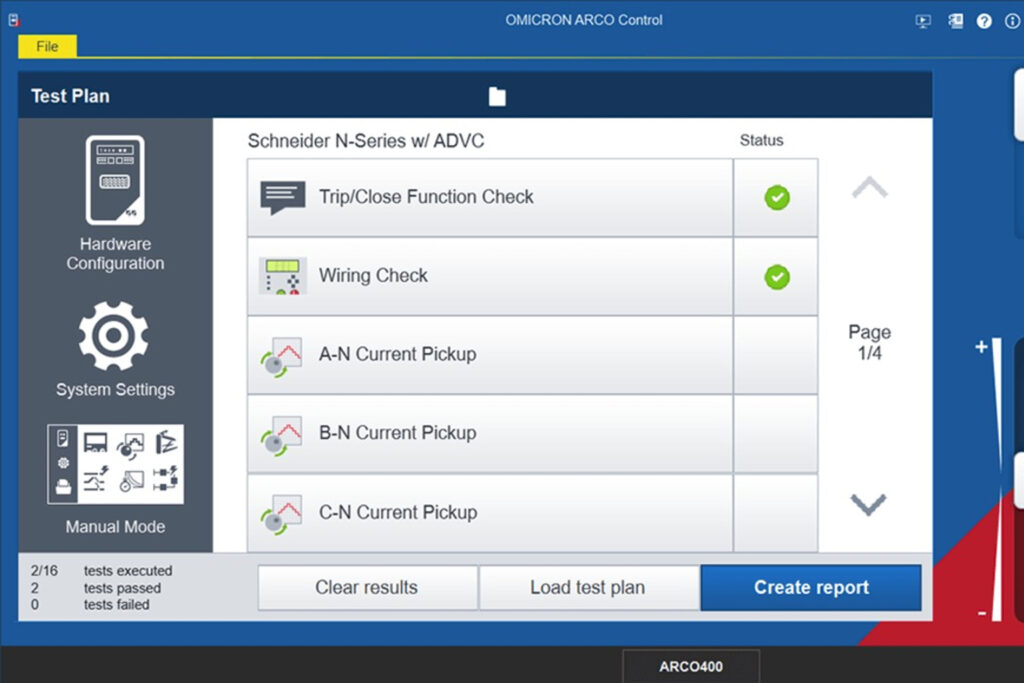Open the info (i) icon in title bar
The width and height of the screenshot is (1024, 683).
click(x=1012, y=22)
